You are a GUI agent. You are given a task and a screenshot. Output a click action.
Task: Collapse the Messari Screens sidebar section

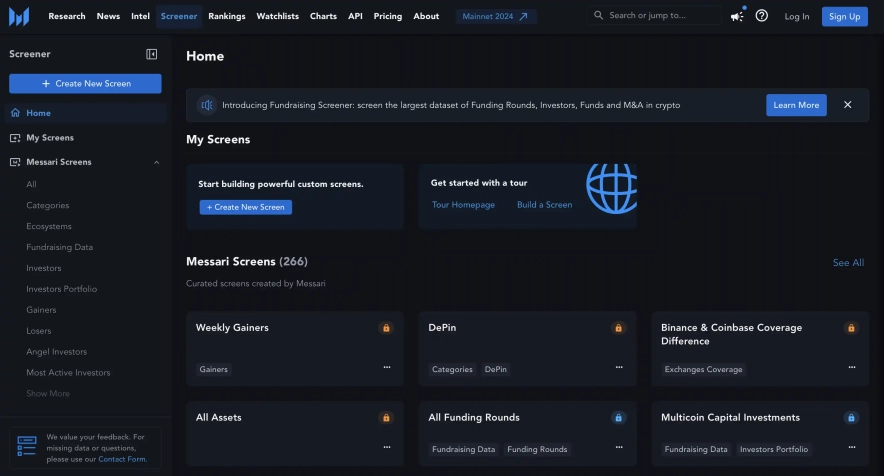pyautogui.click(x=156, y=162)
